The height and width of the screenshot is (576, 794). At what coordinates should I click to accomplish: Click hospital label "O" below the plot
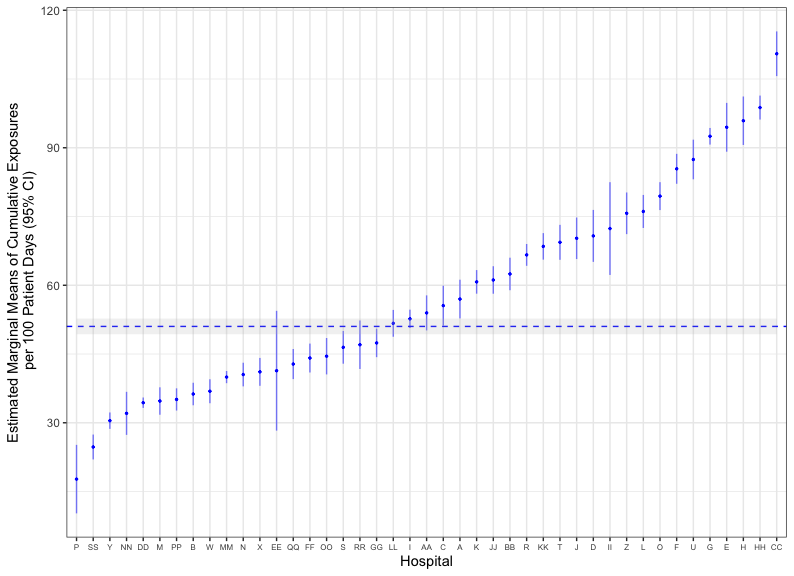pos(660,547)
